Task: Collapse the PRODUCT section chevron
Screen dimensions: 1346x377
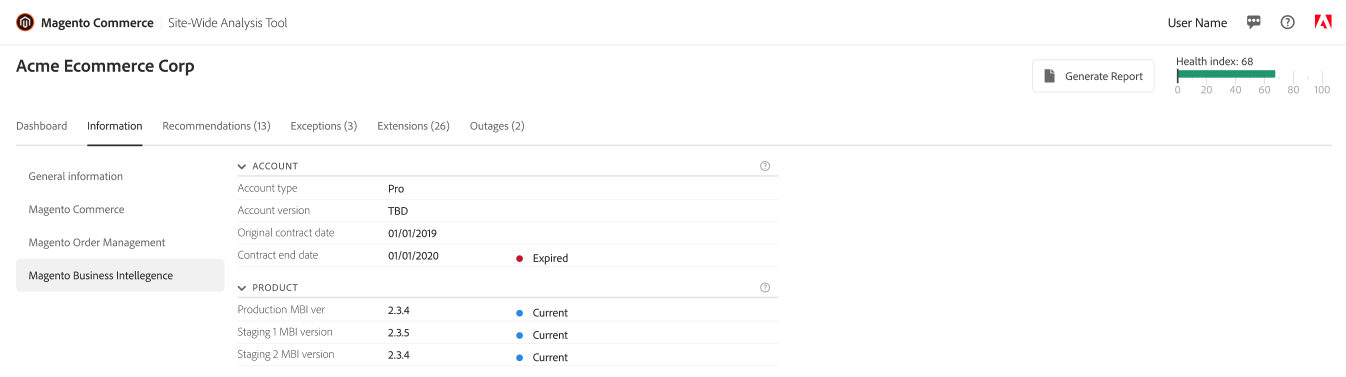Action: (x=242, y=287)
